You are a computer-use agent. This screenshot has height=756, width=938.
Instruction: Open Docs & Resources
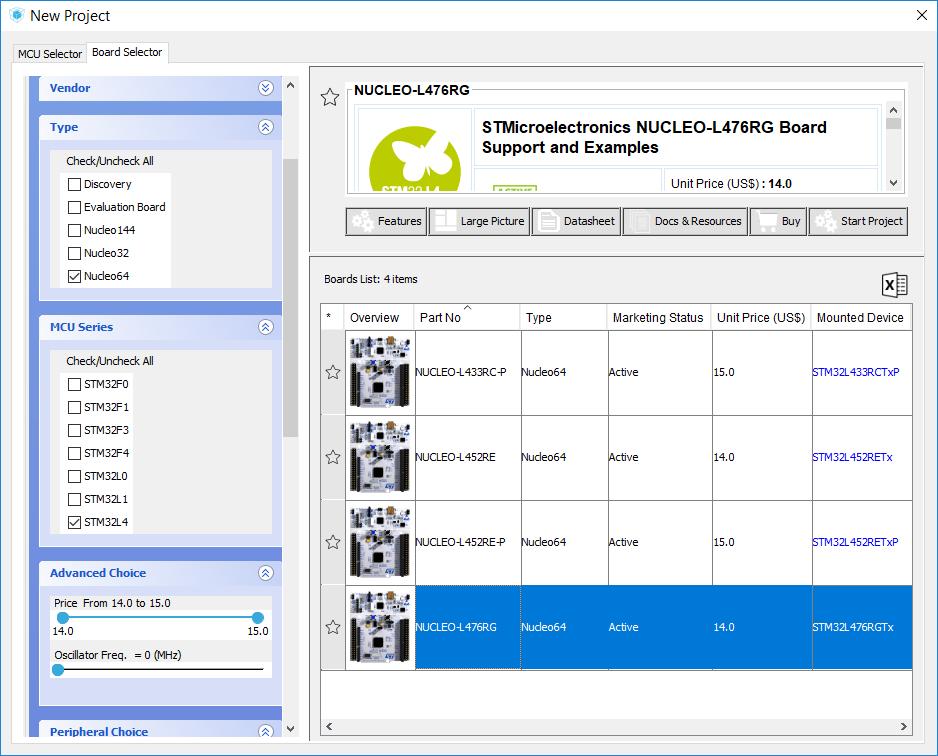coord(685,221)
